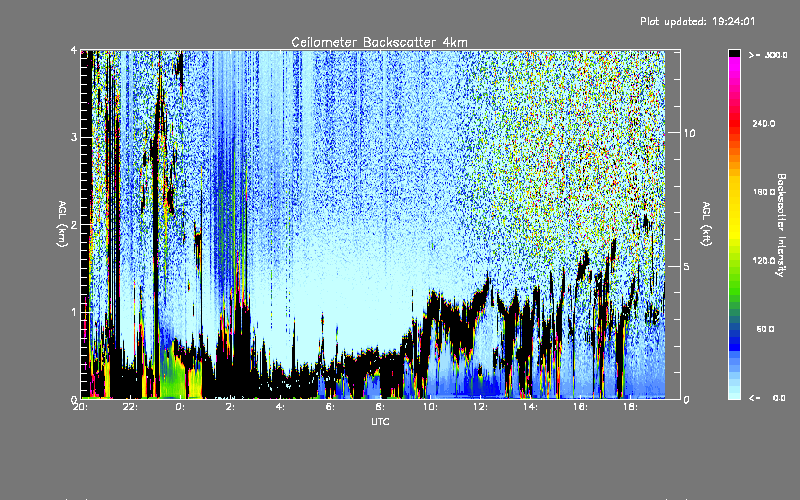
Task: Click the '12:' tick on time axis
Action: [480, 407]
